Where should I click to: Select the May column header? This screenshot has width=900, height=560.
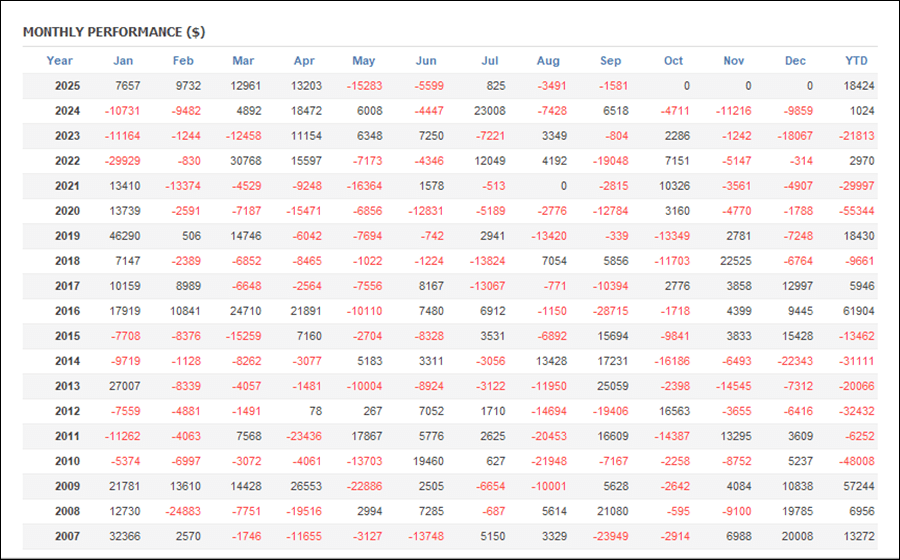[x=364, y=61]
